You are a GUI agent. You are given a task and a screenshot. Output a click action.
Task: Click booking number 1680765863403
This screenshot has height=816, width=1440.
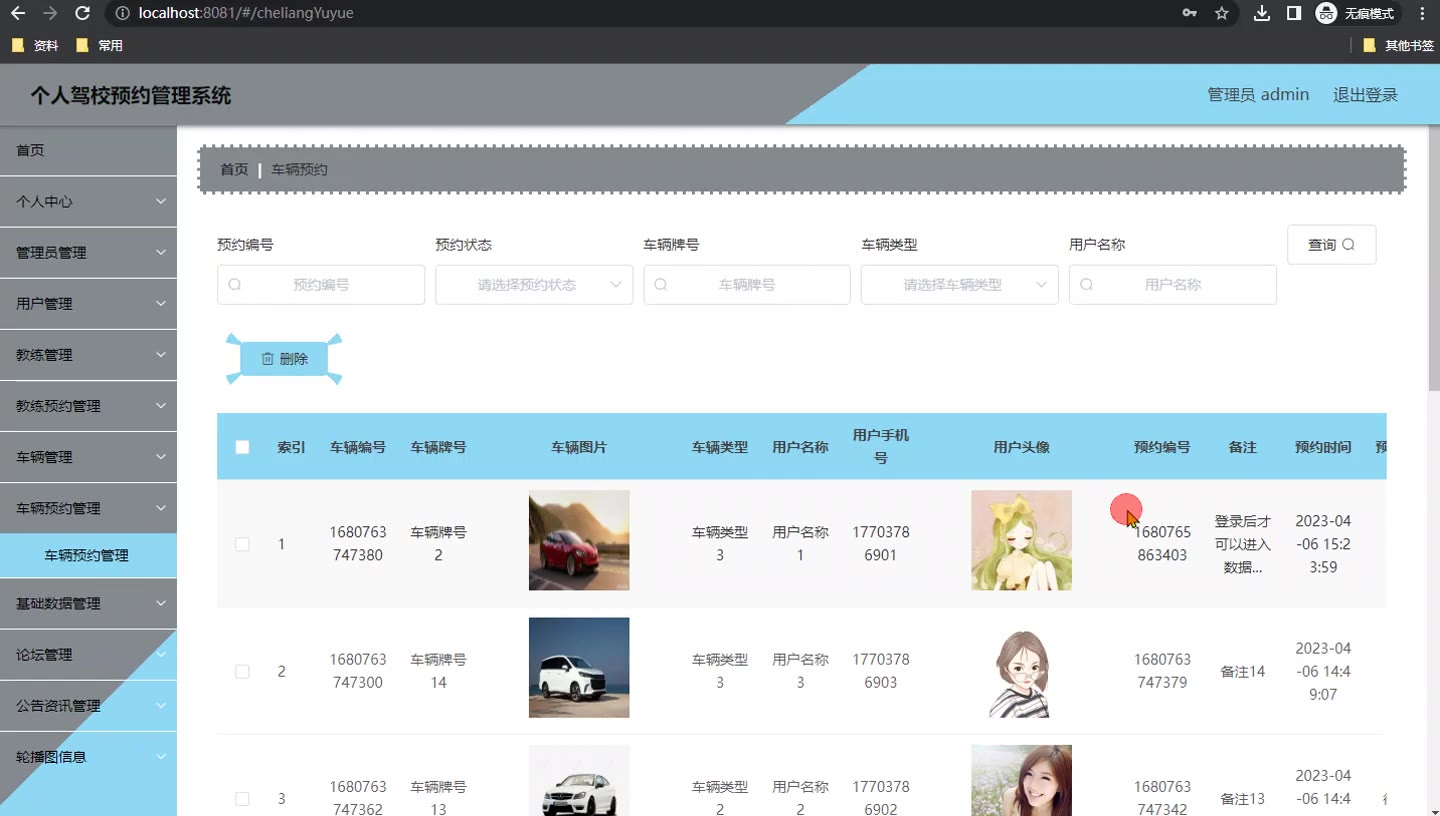pos(1162,544)
